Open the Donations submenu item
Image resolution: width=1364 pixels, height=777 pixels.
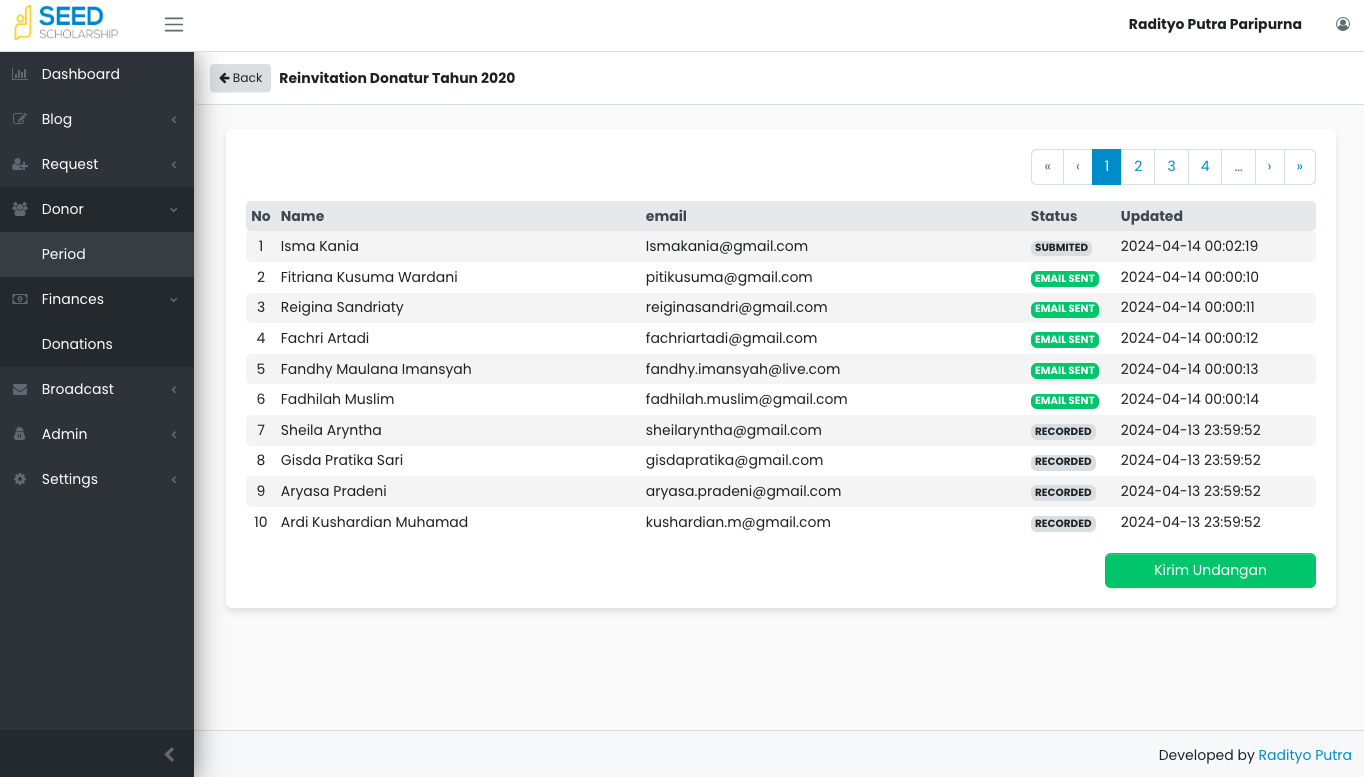pos(97,344)
